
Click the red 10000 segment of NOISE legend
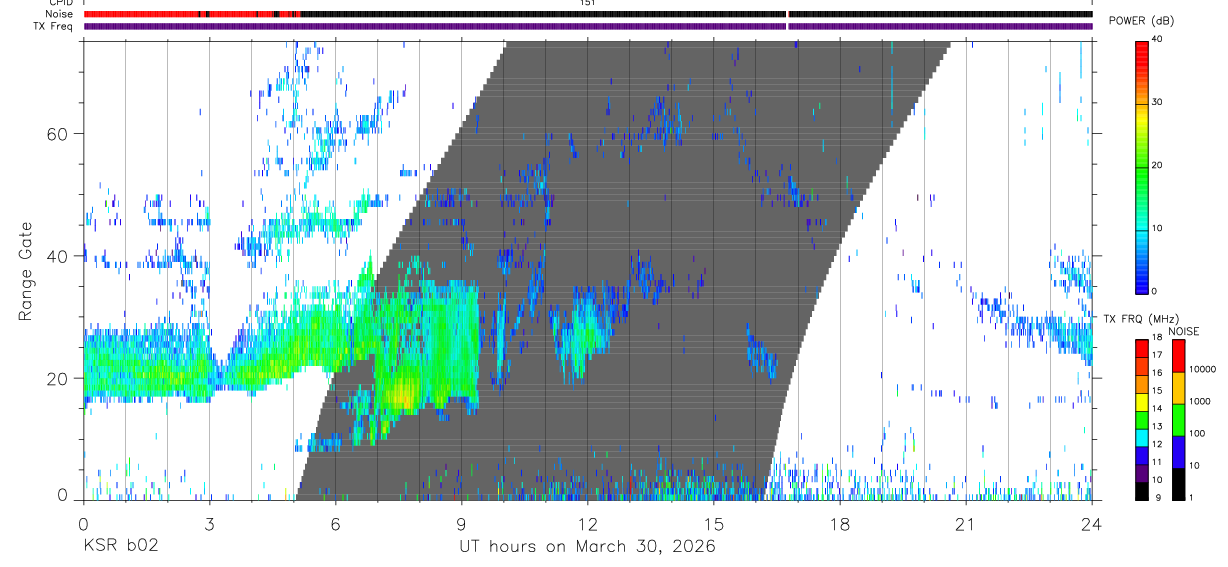pos(1178,356)
